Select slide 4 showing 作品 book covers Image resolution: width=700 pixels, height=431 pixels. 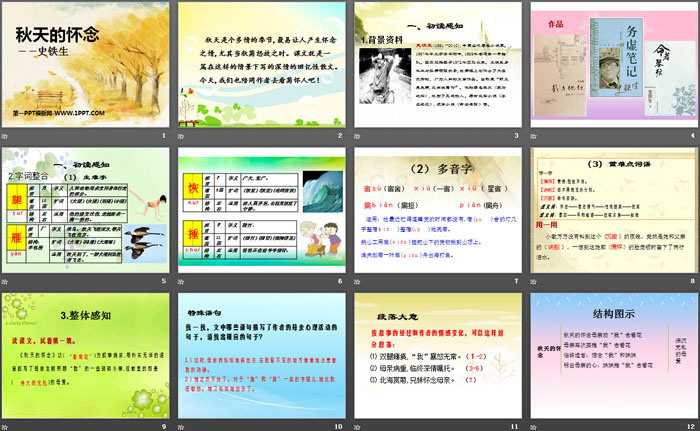point(614,65)
